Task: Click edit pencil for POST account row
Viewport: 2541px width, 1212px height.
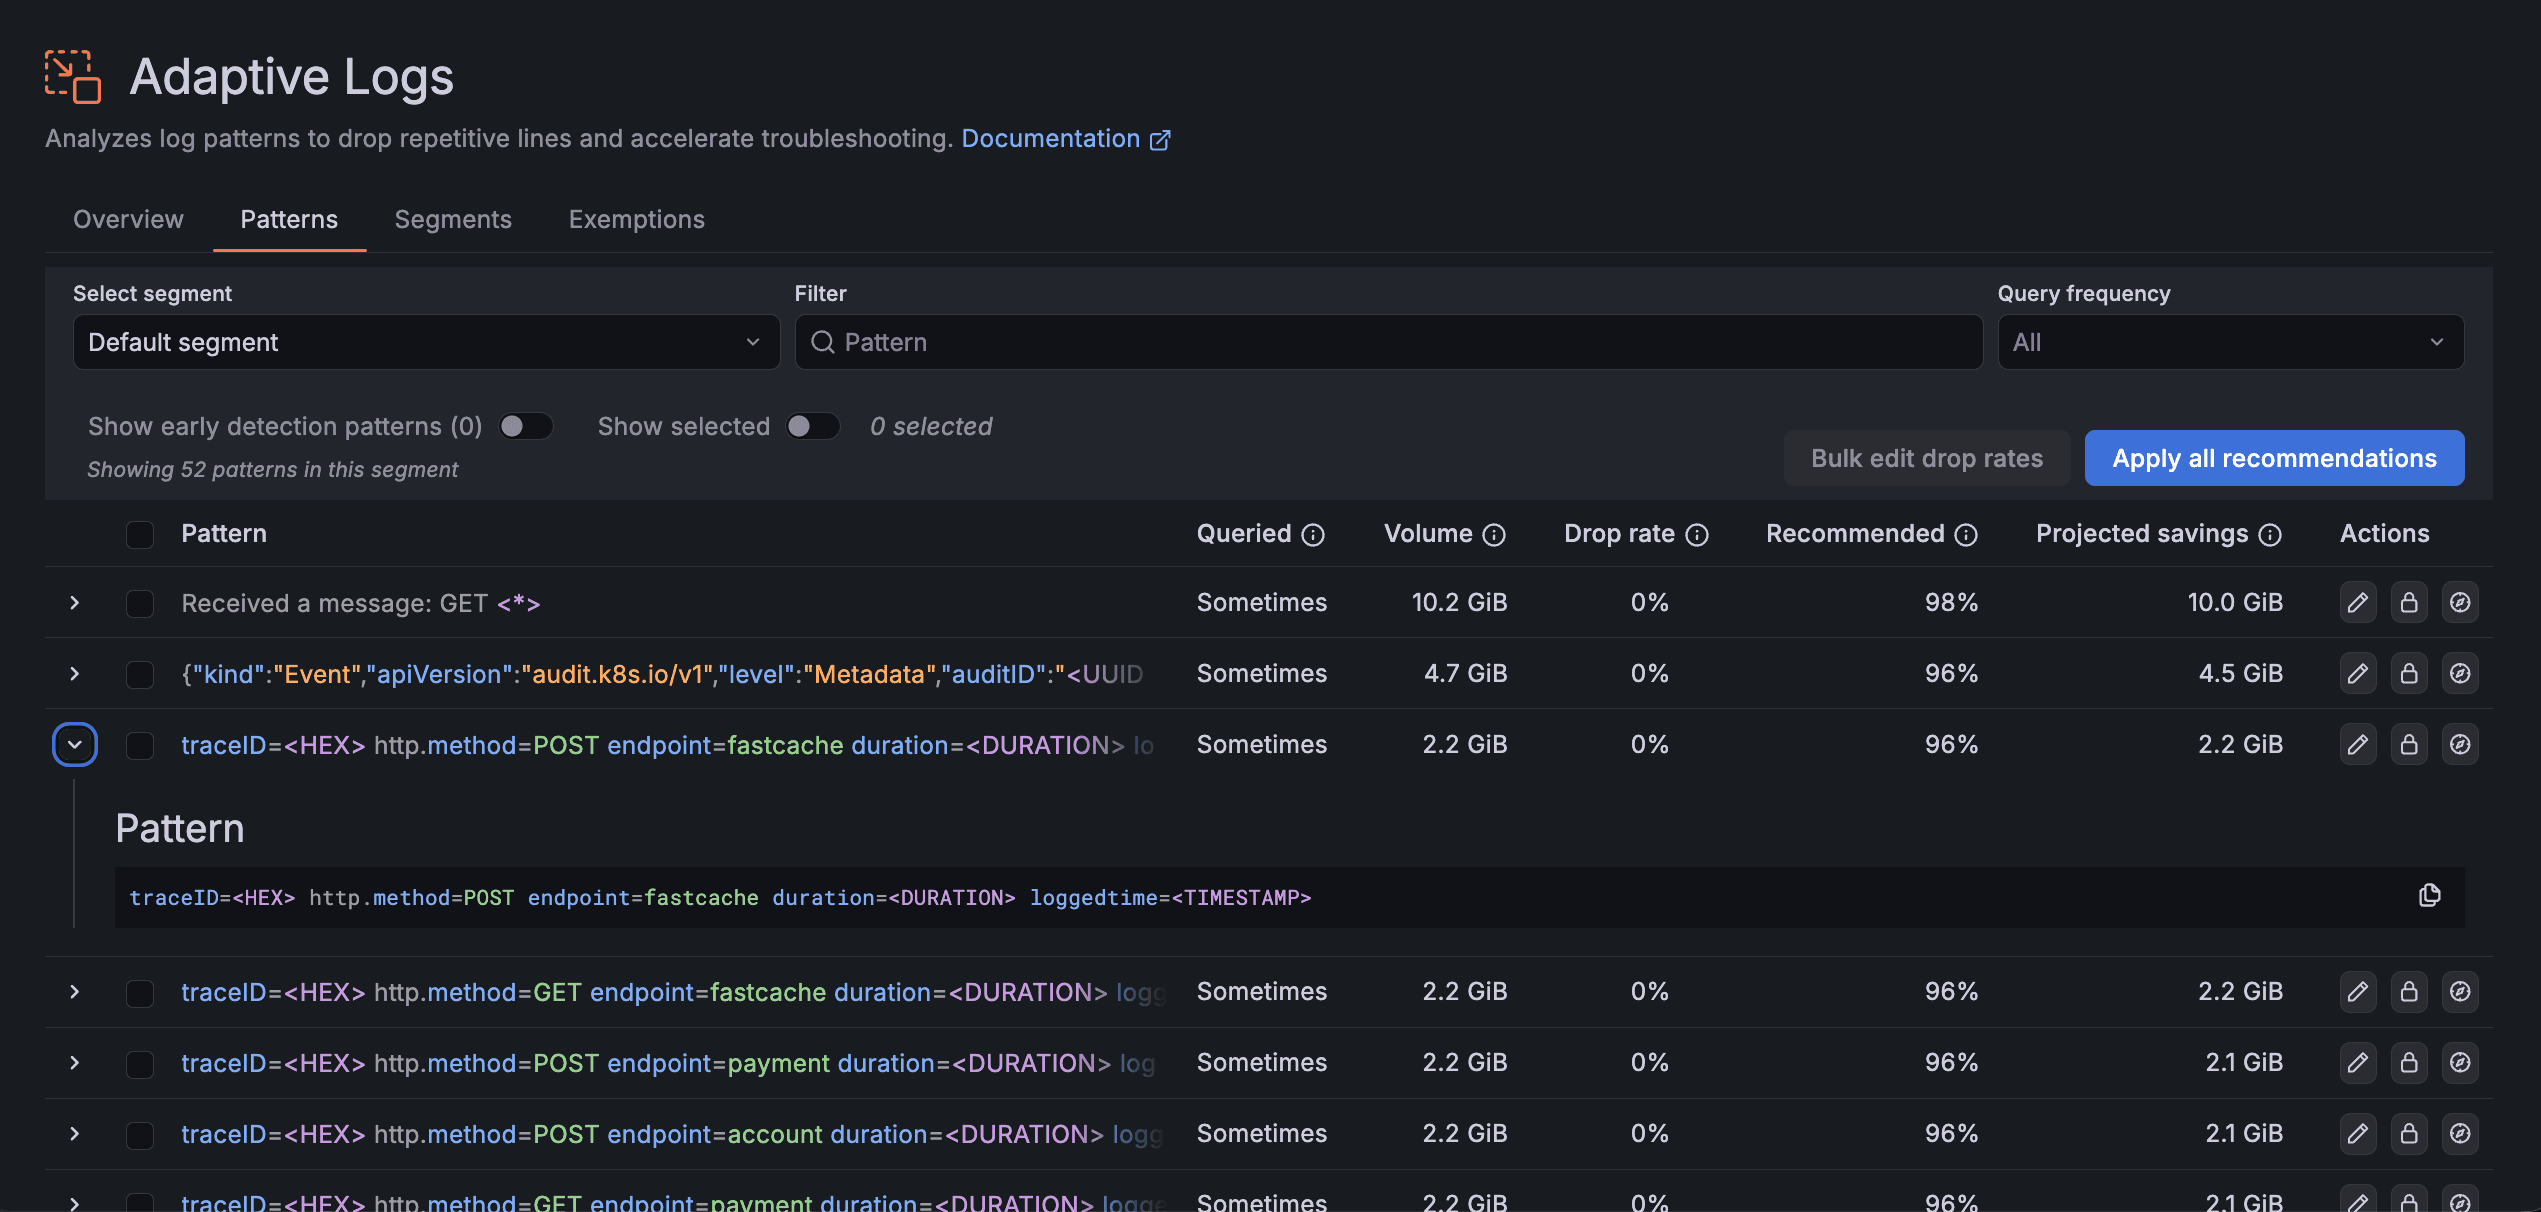Action: (x=2357, y=1133)
